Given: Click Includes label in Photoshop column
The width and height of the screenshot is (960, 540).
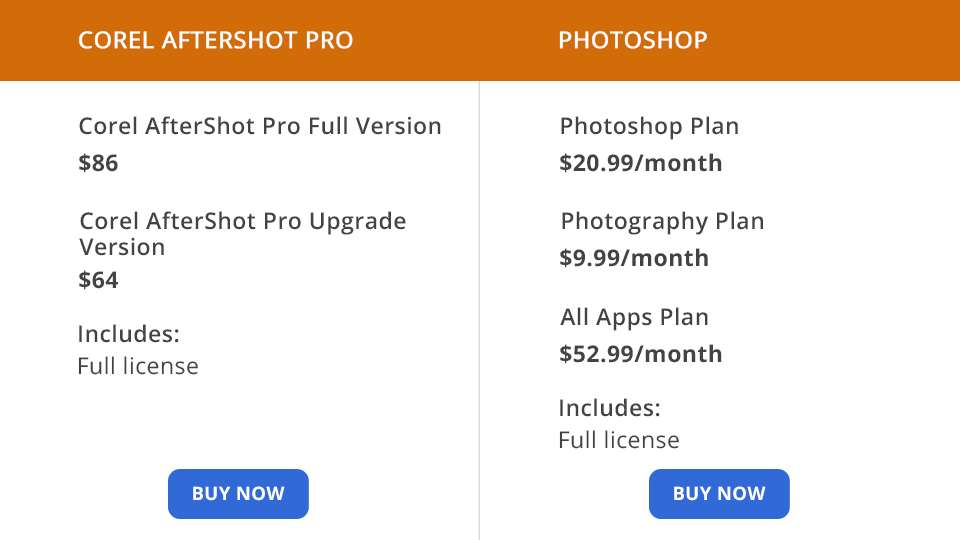Looking at the screenshot, I should pyautogui.click(x=609, y=408).
